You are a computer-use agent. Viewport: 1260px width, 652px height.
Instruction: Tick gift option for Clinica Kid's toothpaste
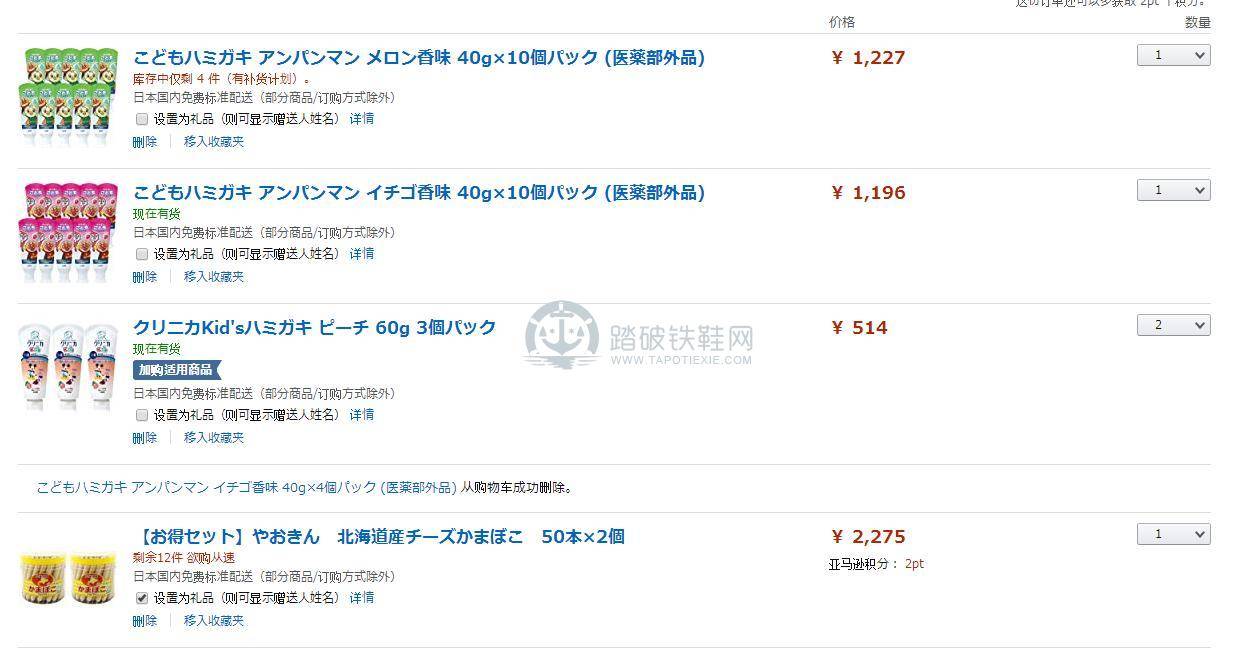pos(142,415)
